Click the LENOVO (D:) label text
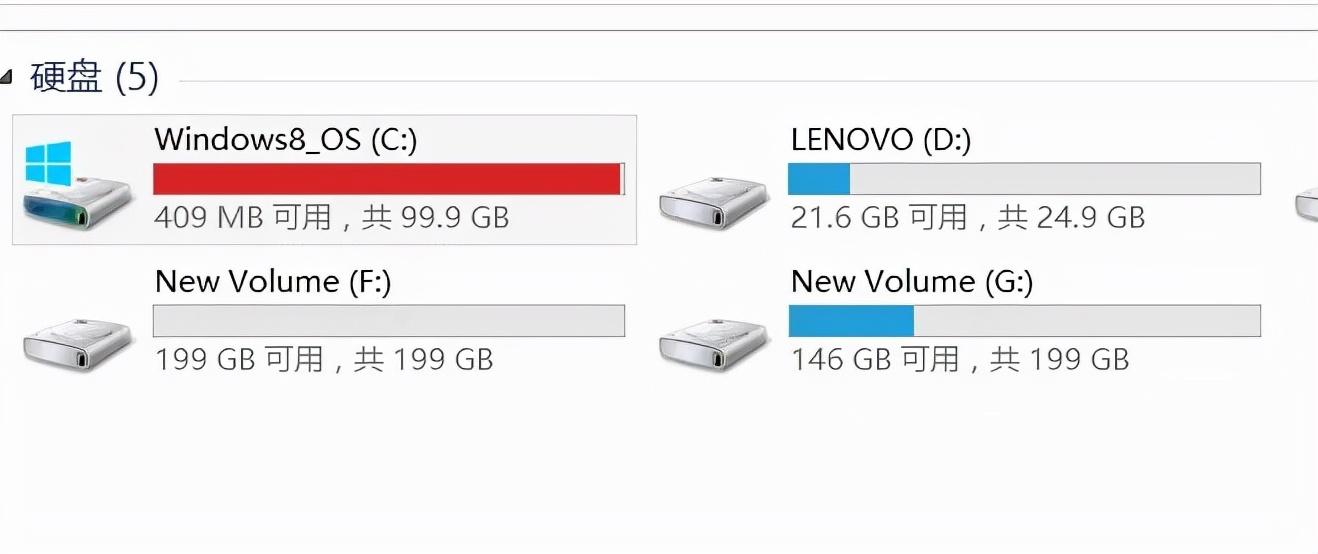The image size is (1318, 554). point(881,139)
